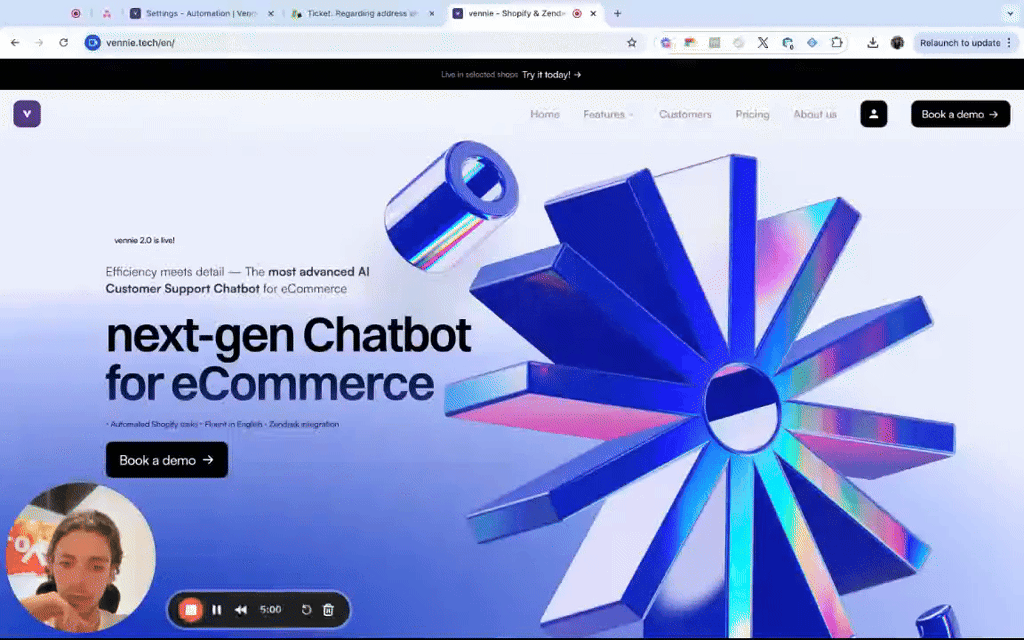Close the Ticket Regarding address tab
The height and width of the screenshot is (640, 1024).
tap(432, 13)
